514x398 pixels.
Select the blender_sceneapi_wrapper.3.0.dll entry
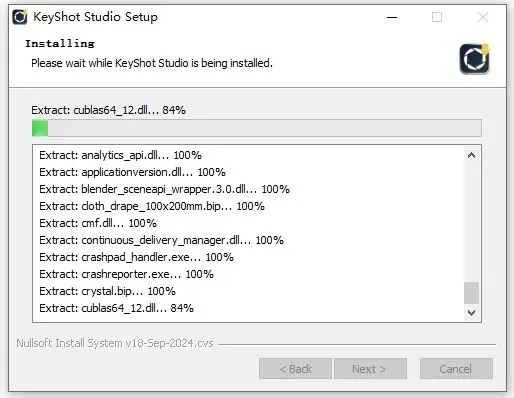tap(164, 189)
